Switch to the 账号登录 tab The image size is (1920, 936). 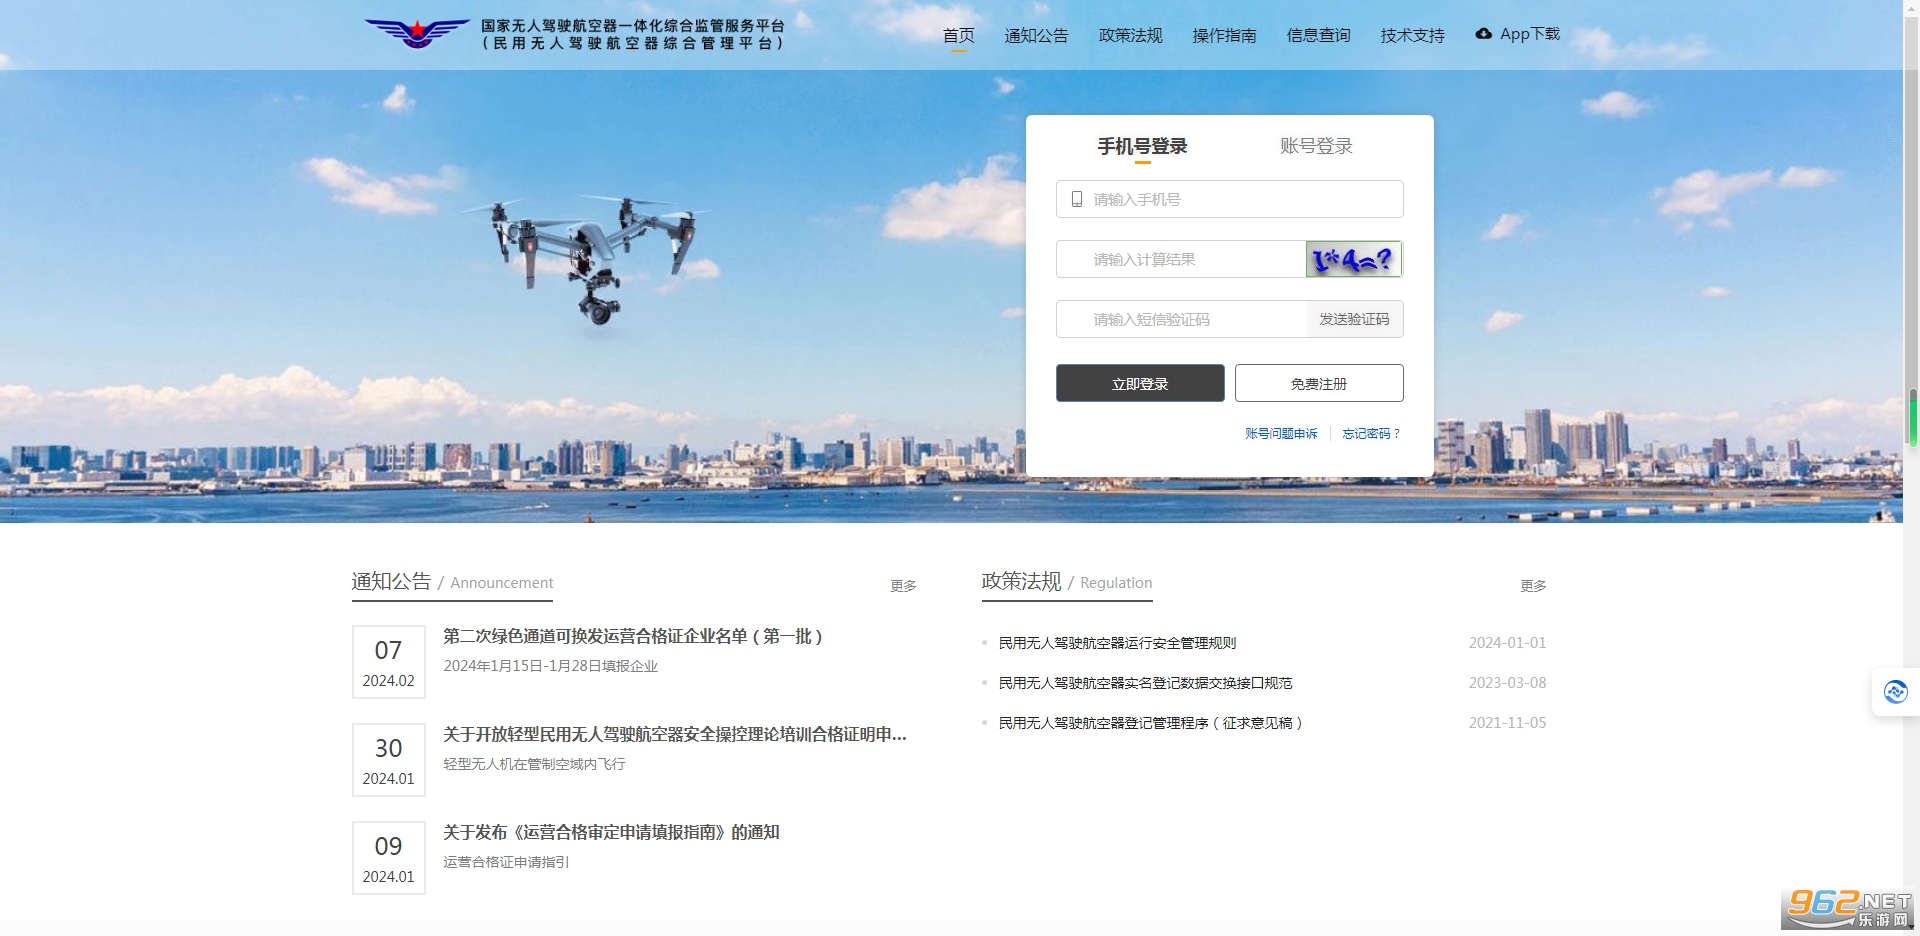click(1316, 146)
